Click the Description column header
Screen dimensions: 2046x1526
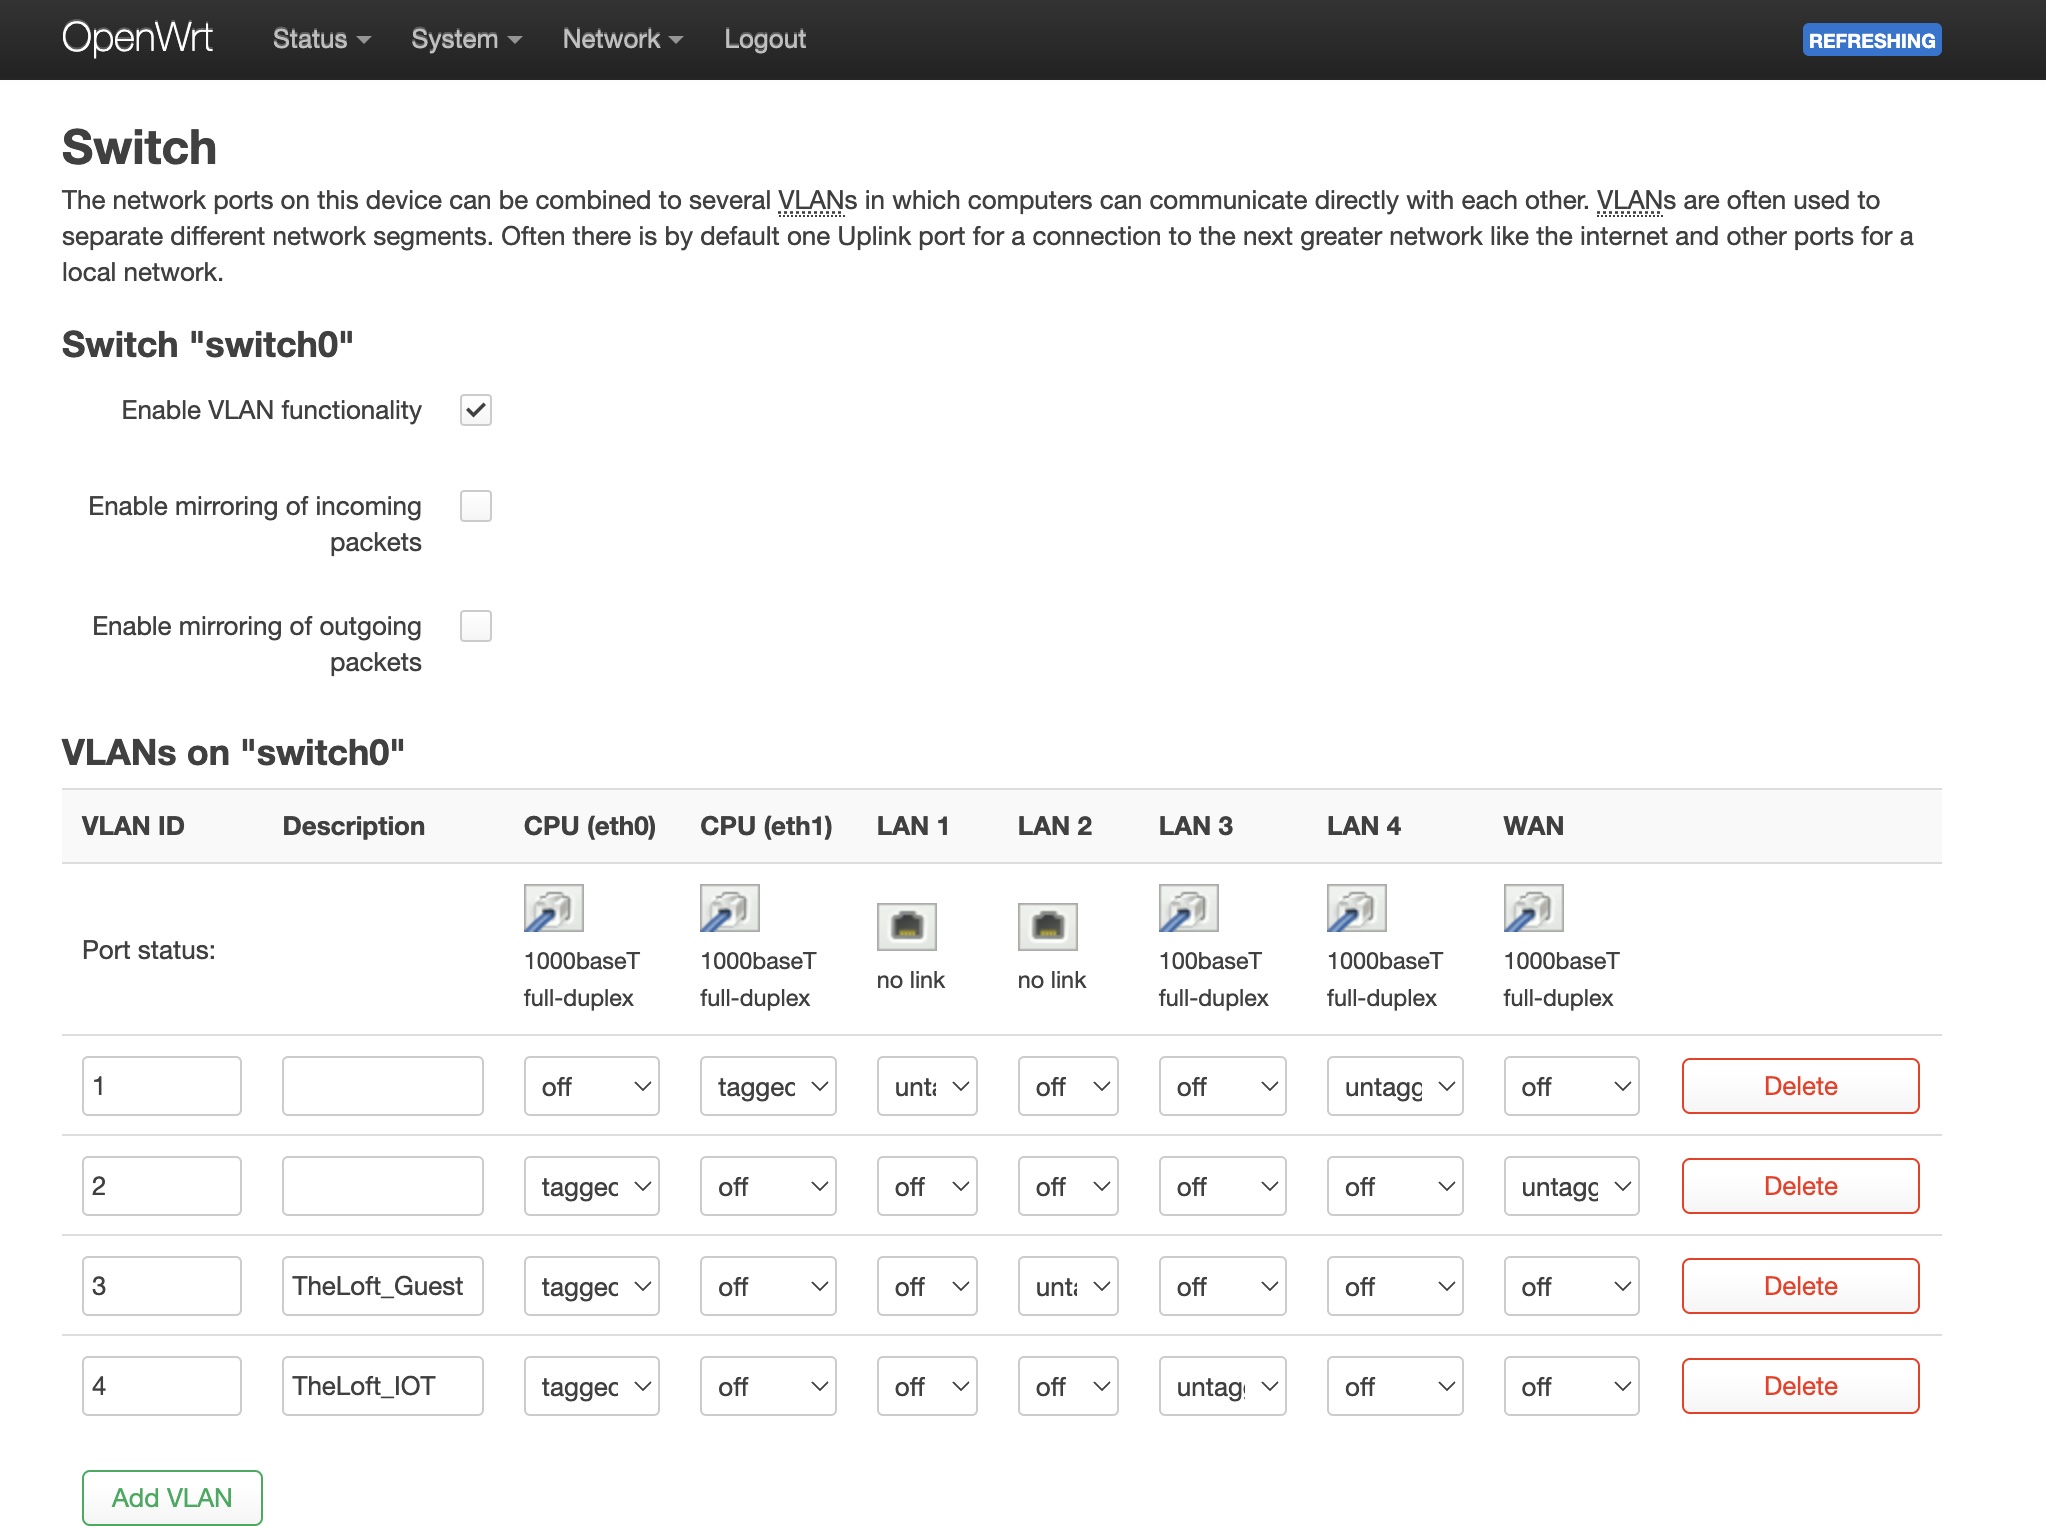[x=354, y=826]
